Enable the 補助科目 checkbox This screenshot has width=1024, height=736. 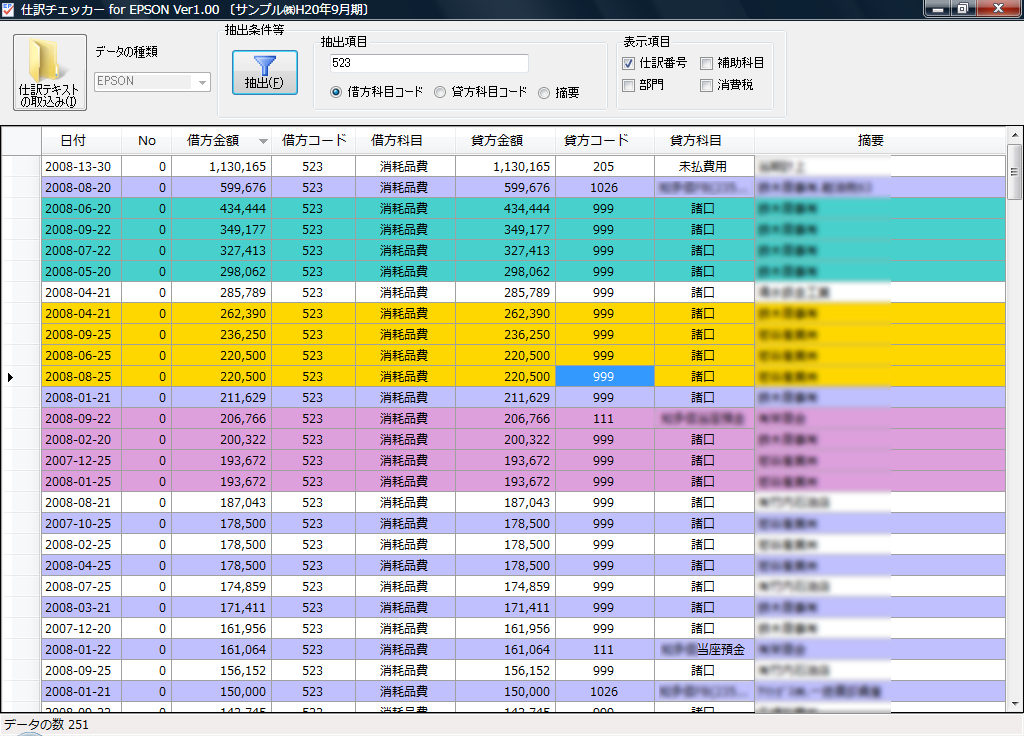click(707, 63)
